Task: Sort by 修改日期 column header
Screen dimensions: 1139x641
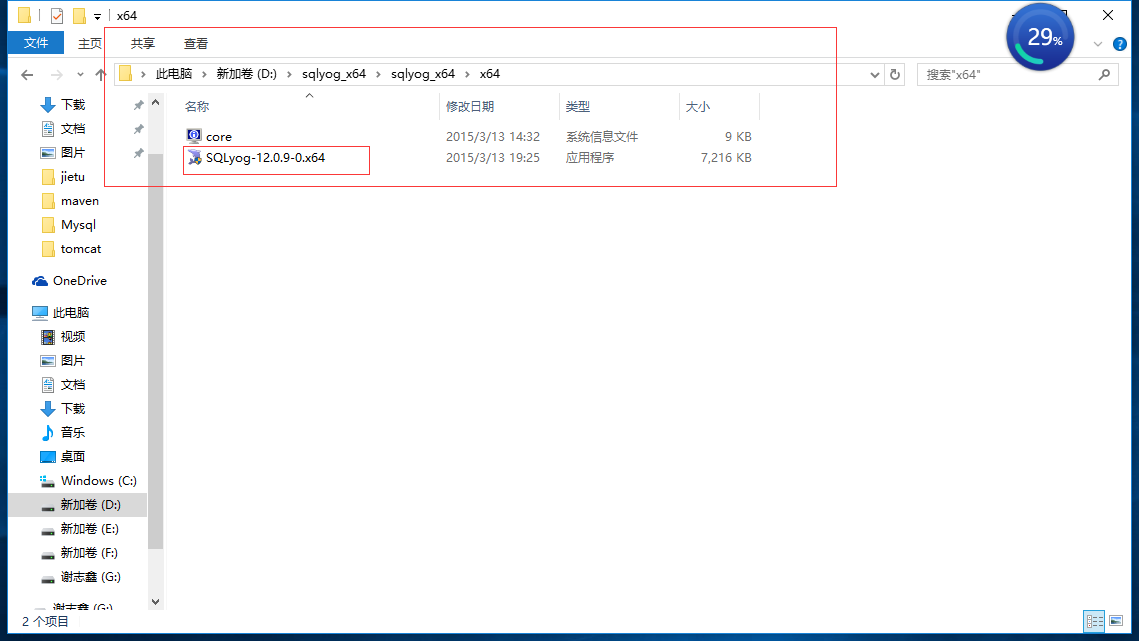Action: click(470, 107)
